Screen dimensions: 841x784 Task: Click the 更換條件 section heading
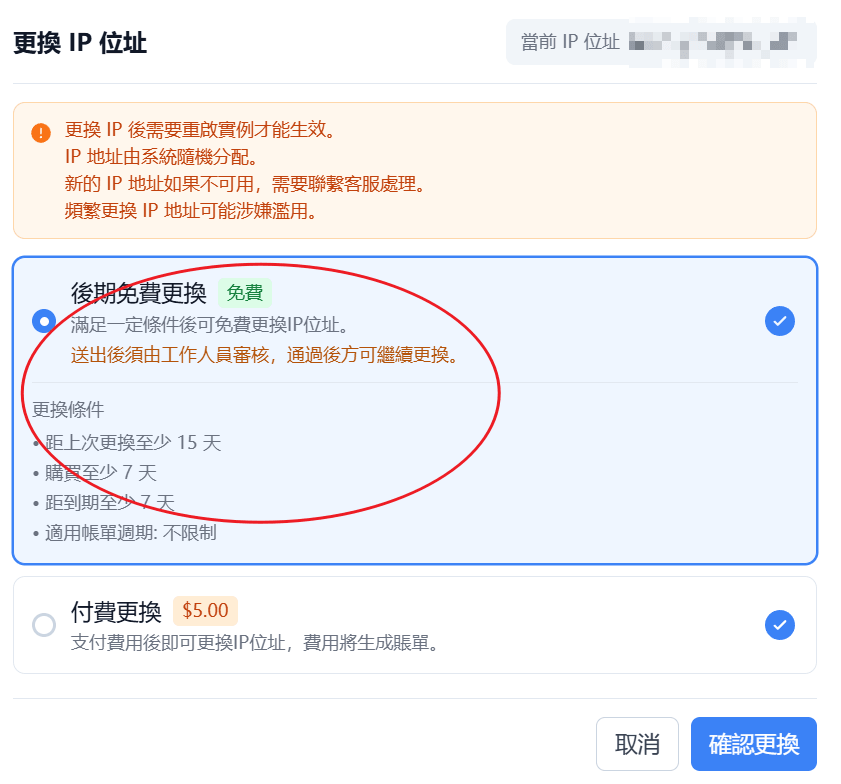[x=68, y=410]
